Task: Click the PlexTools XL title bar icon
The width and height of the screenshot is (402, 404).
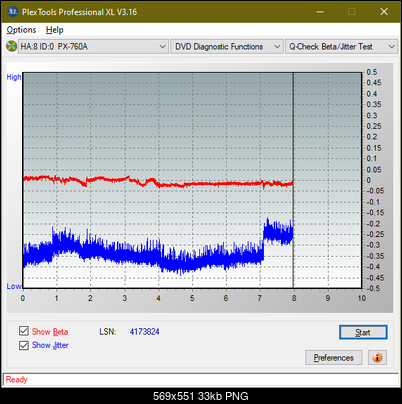Action: 13,12
